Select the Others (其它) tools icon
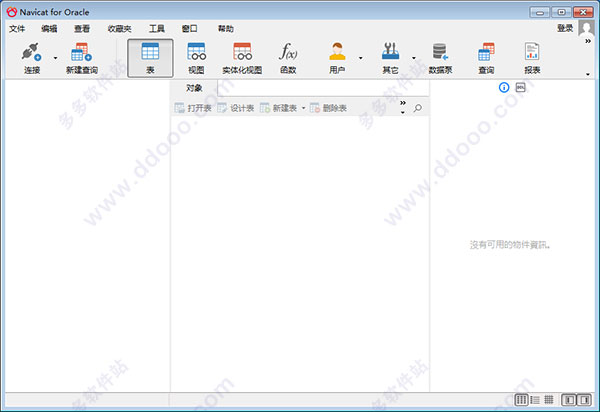Screen dimensions: 600x412 (390, 58)
